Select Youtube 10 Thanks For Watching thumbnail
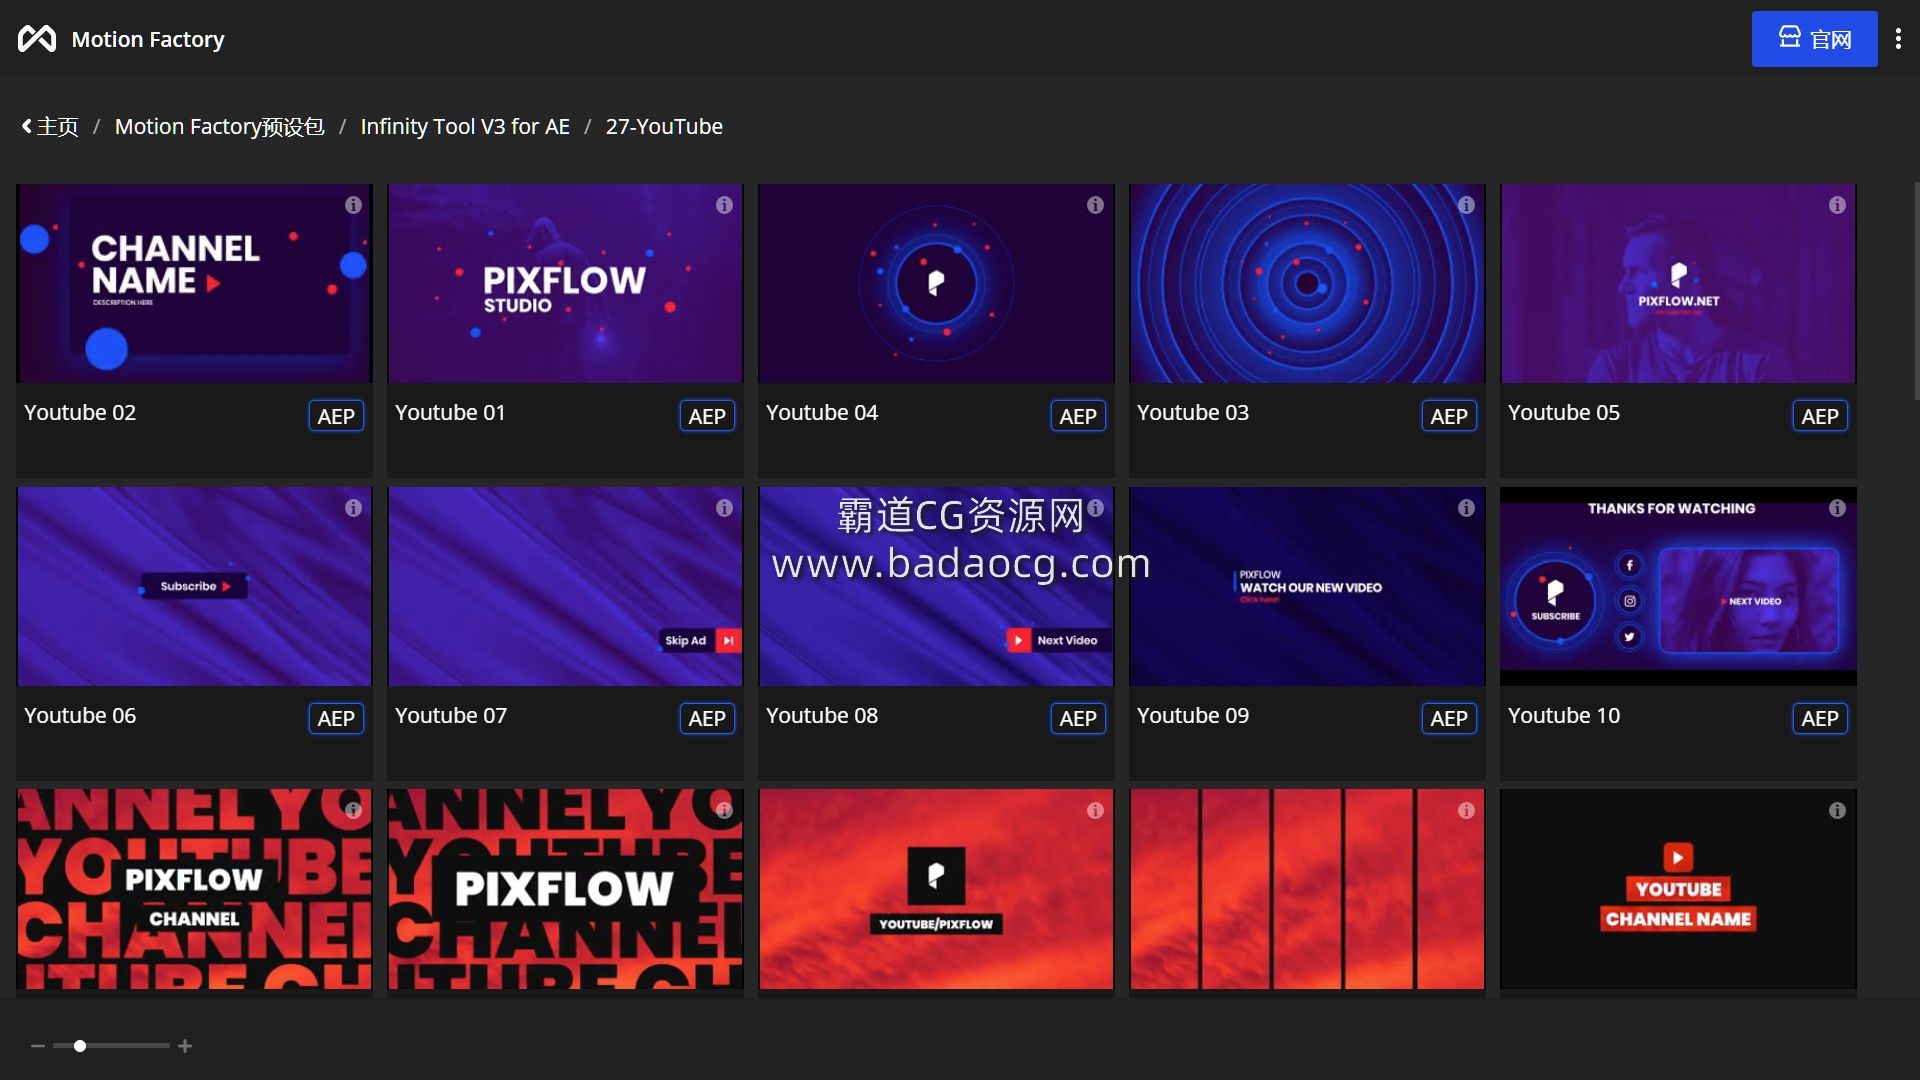The image size is (1920, 1080). pos(1678,586)
